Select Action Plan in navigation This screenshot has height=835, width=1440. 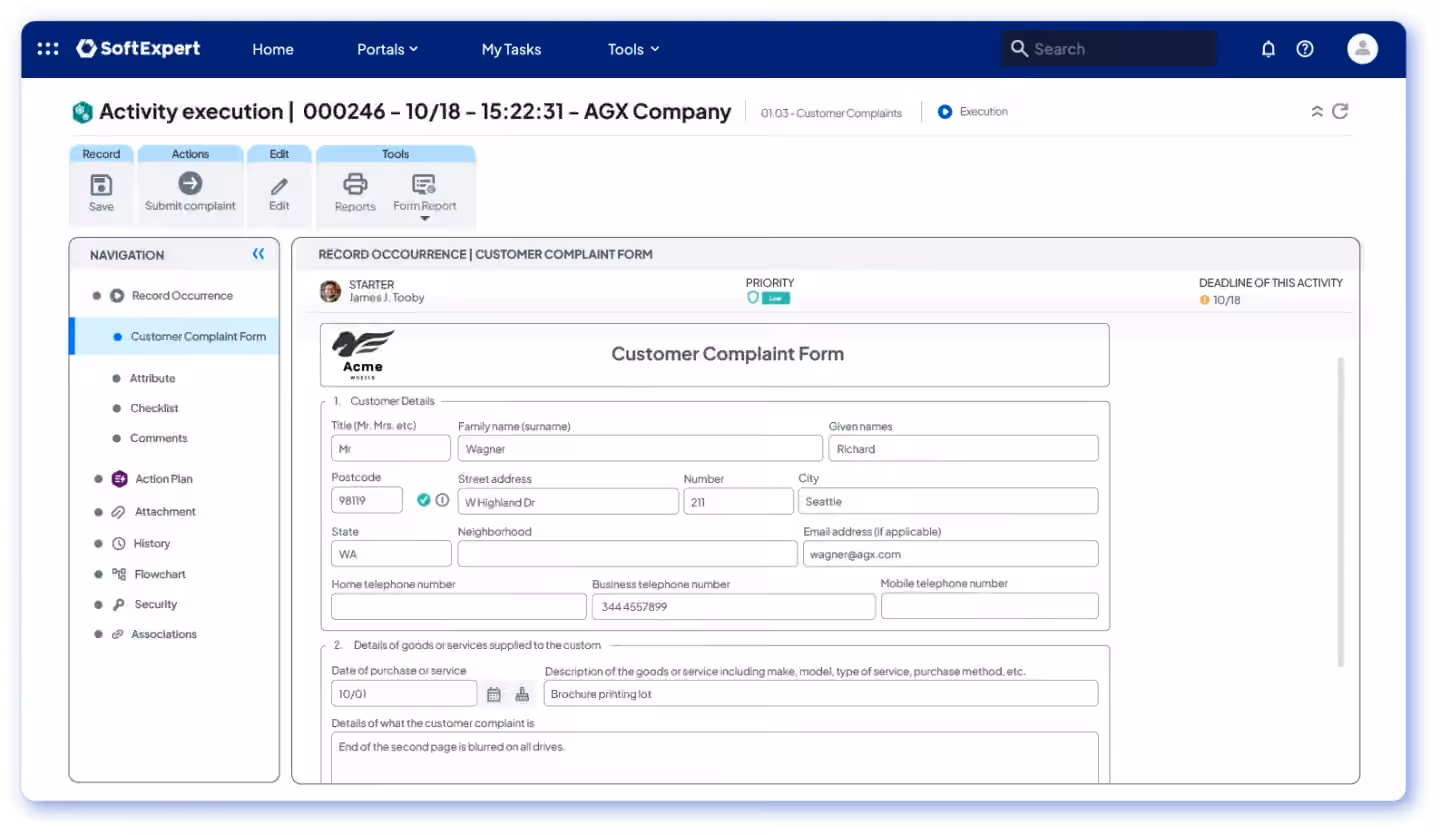[164, 479]
